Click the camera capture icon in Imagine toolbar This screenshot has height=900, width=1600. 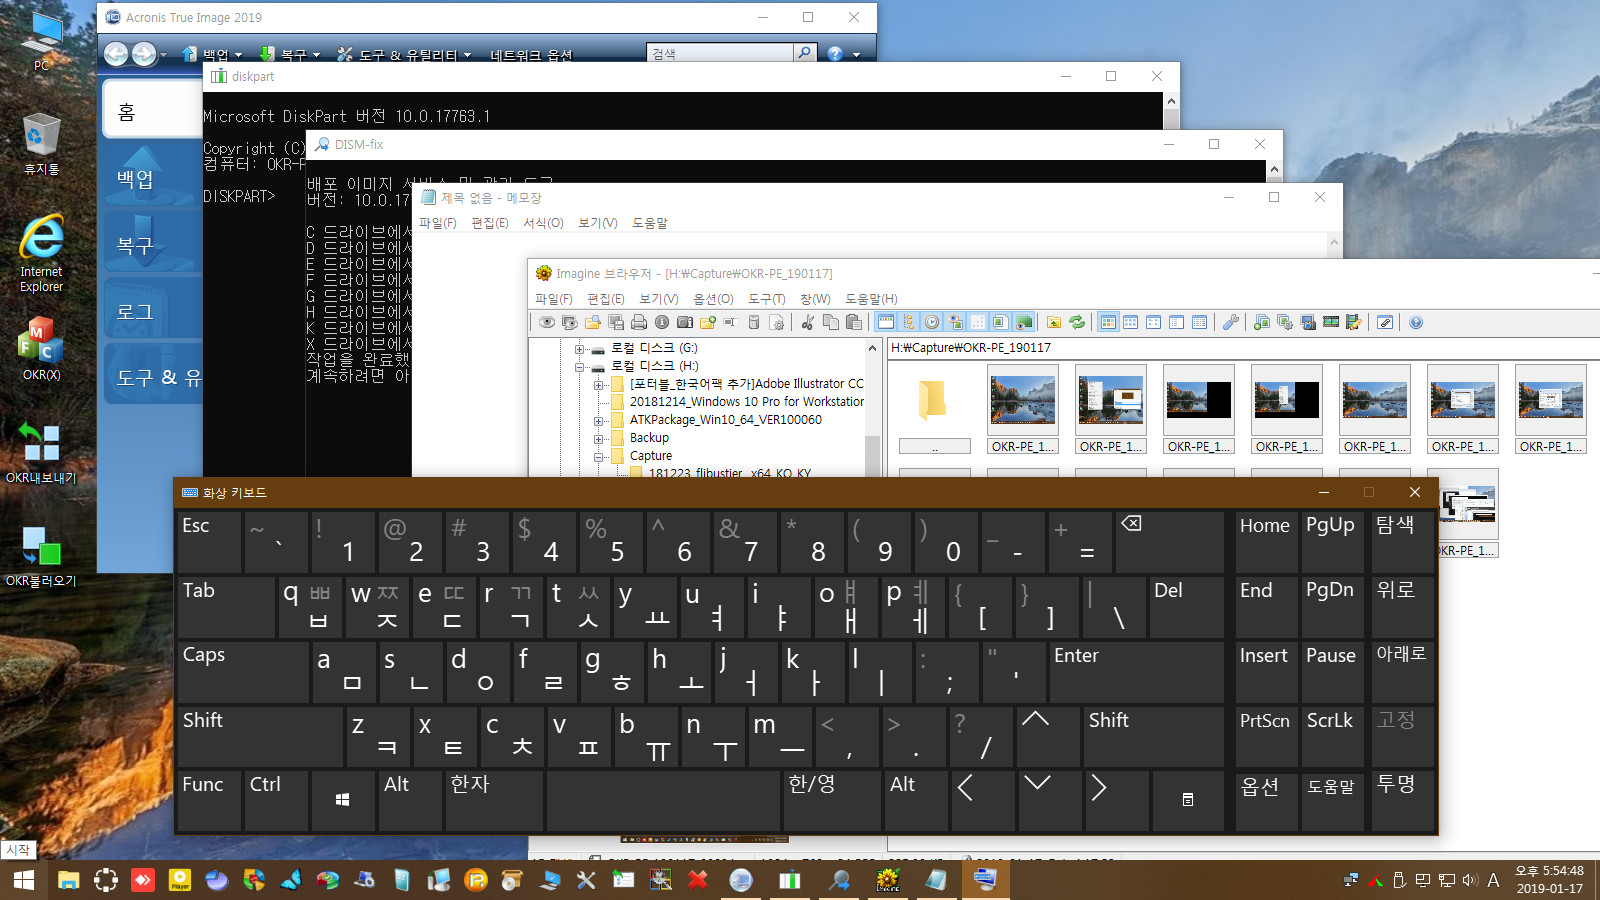685,322
